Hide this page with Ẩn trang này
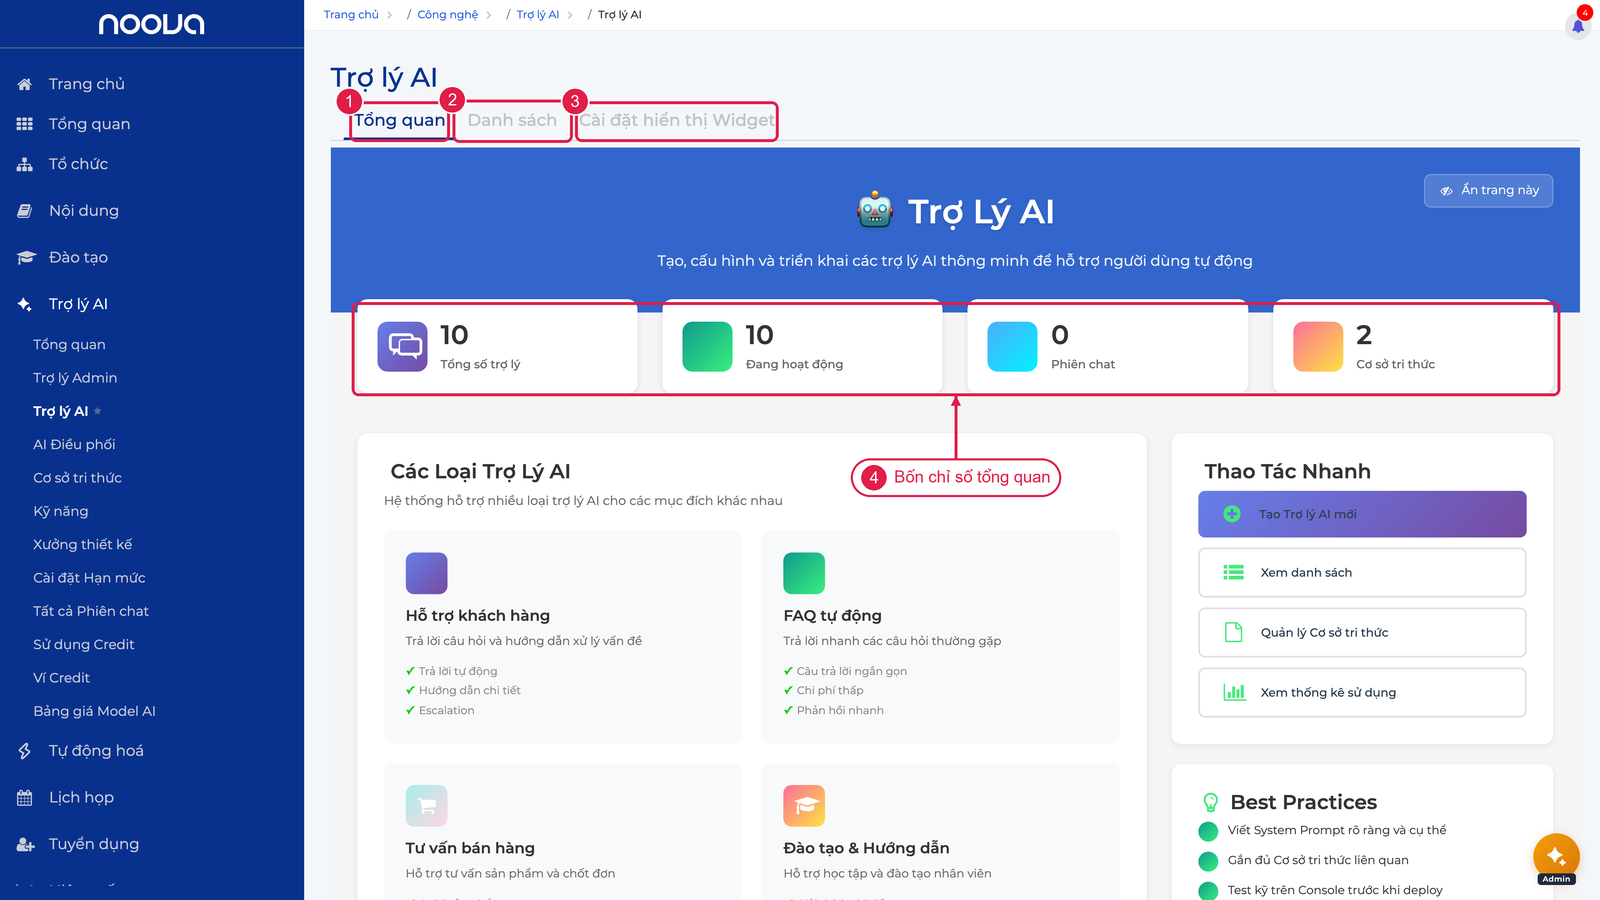1600x900 pixels. tap(1488, 190)
